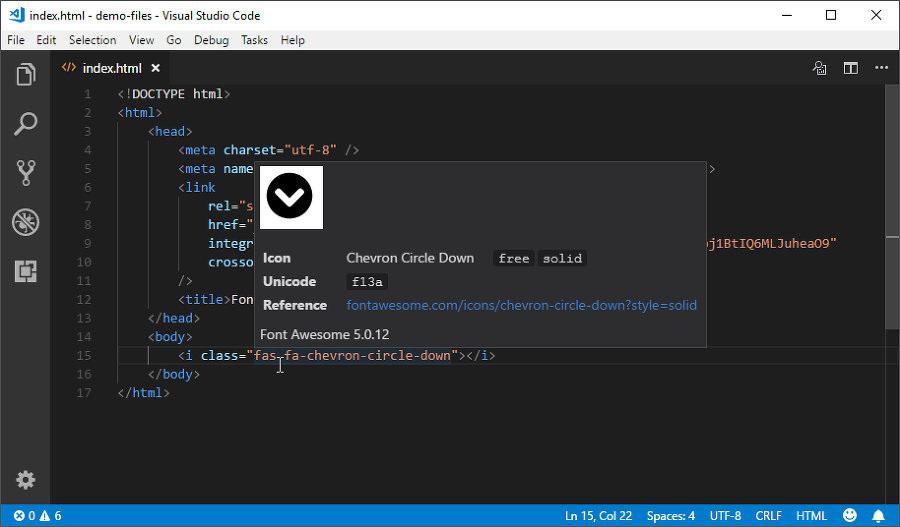The height and width of the screenshot is (527, 900).
Task: Select the index.html editor tab
Action: click(111, 68)
